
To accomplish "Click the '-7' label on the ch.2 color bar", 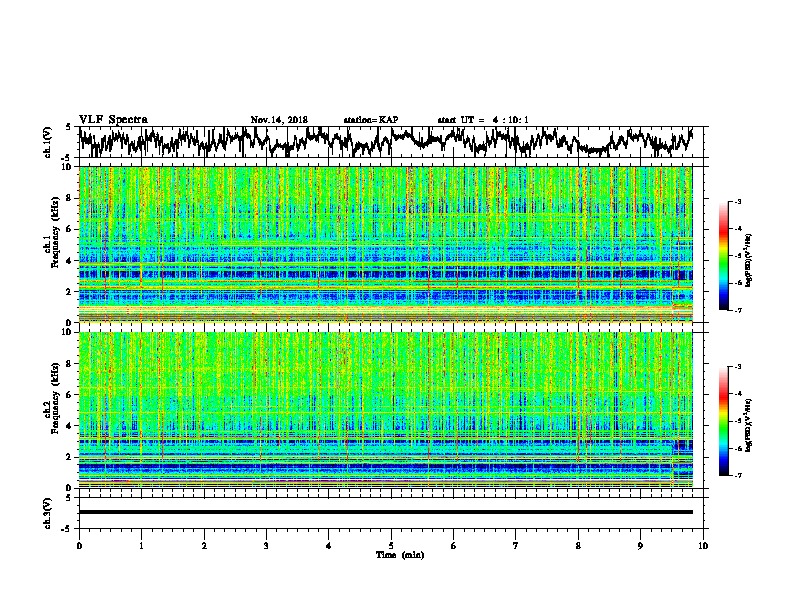I will 738,476.
